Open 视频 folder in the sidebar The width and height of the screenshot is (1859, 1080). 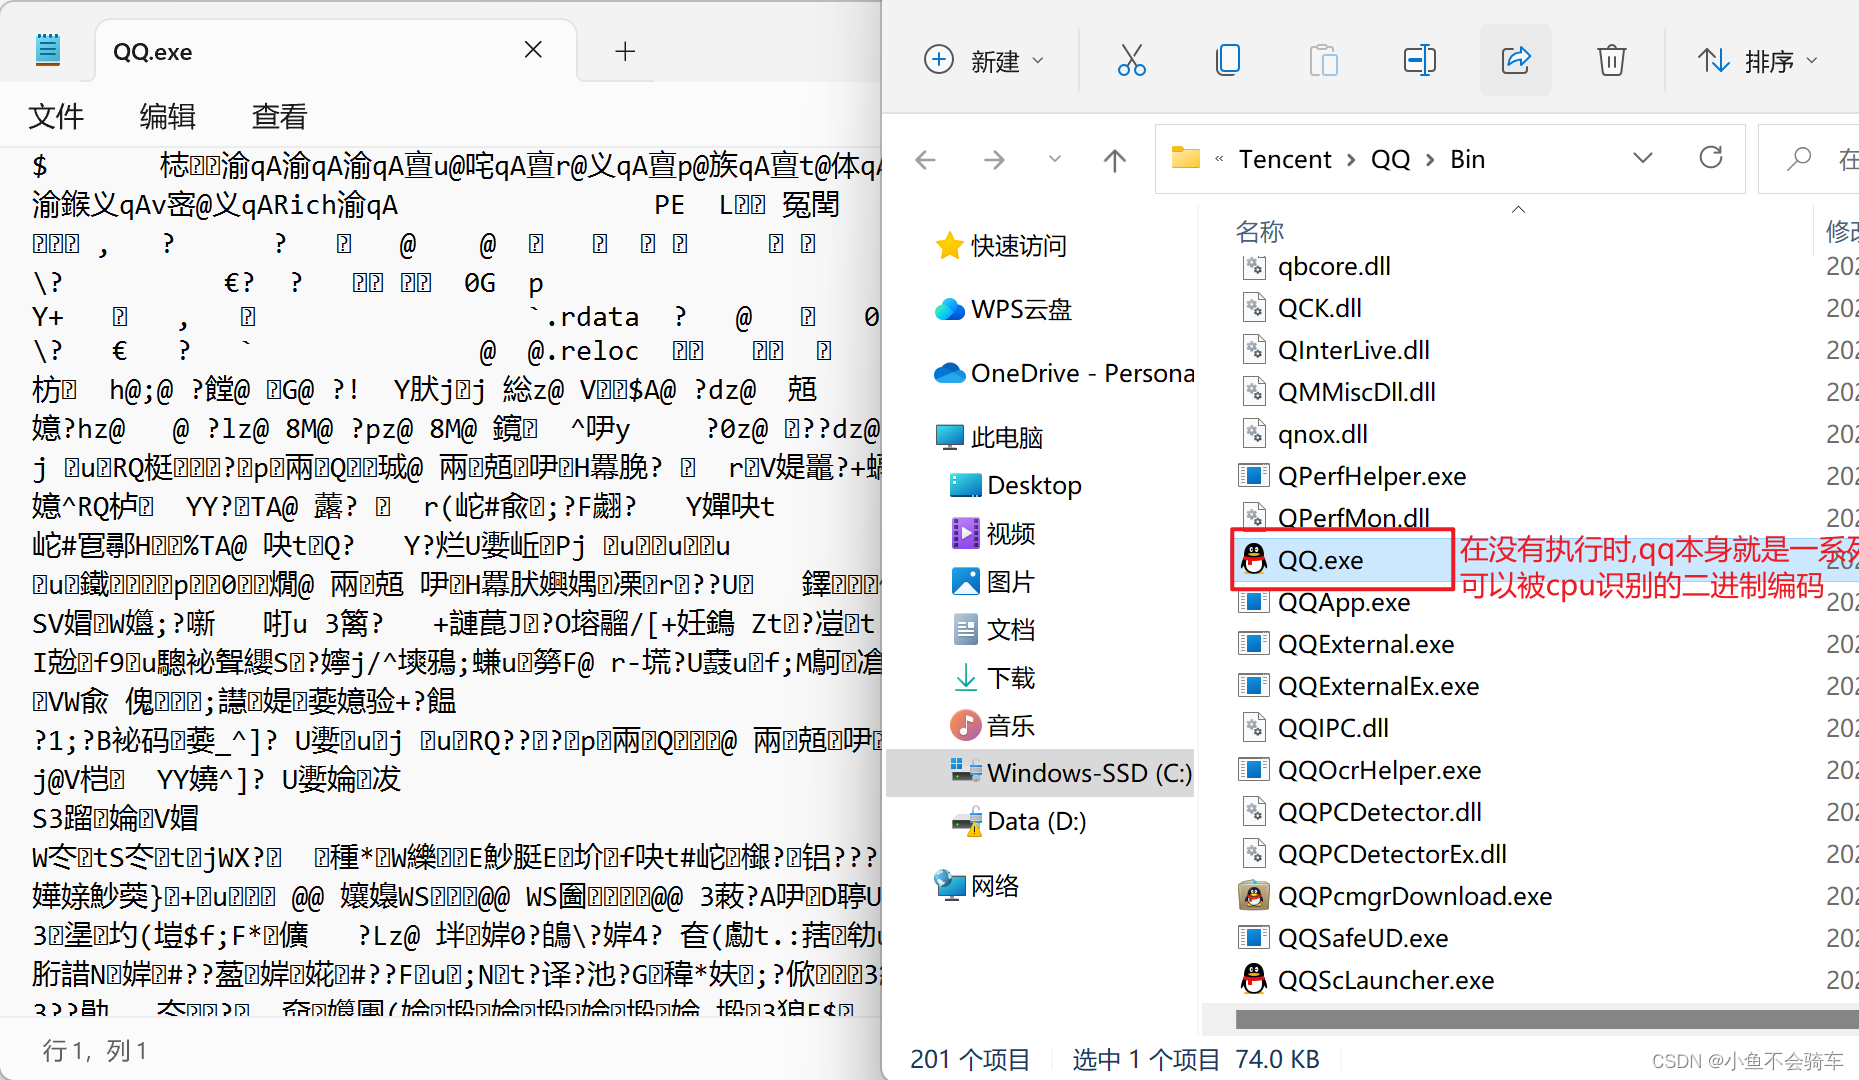click(x=992, y=533)
